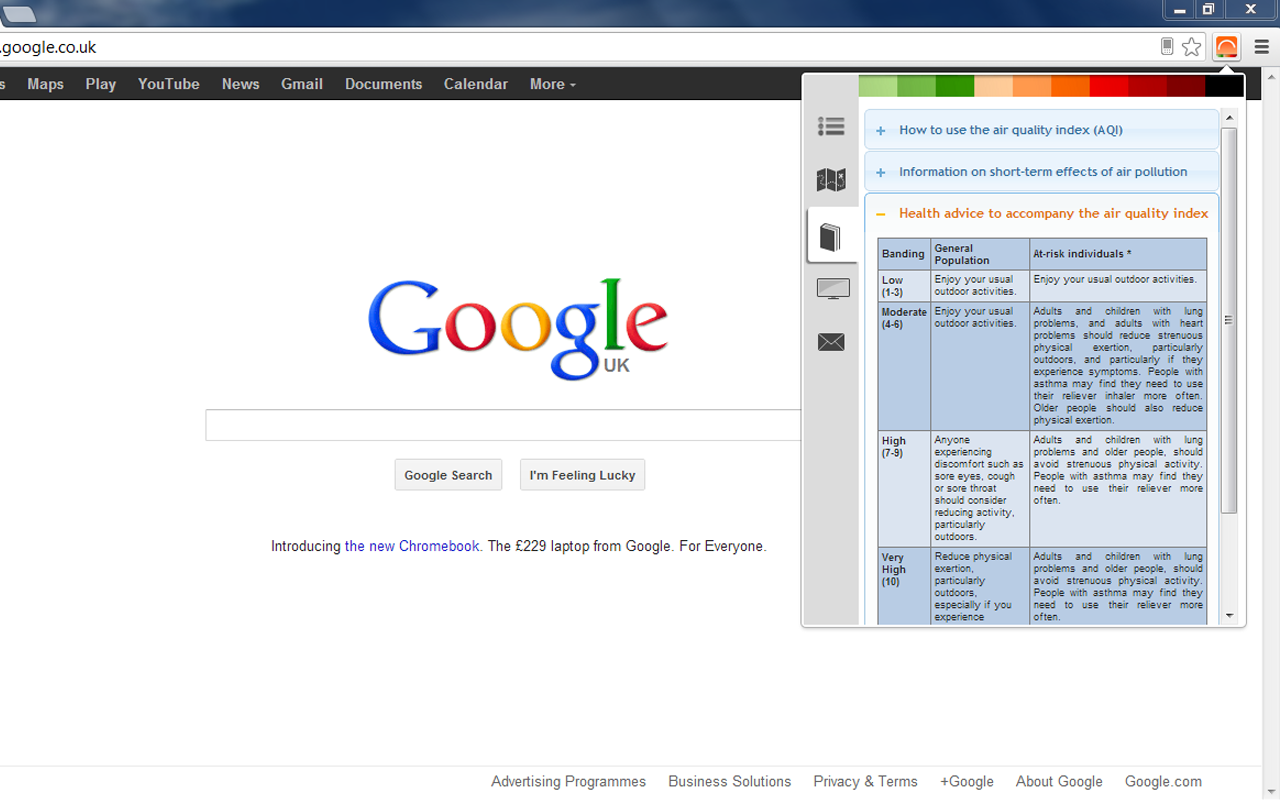The height and width of the screenshot is (800, 1280).
Task: Click the At-risk individuals header cell
Action: (1118, 254)
